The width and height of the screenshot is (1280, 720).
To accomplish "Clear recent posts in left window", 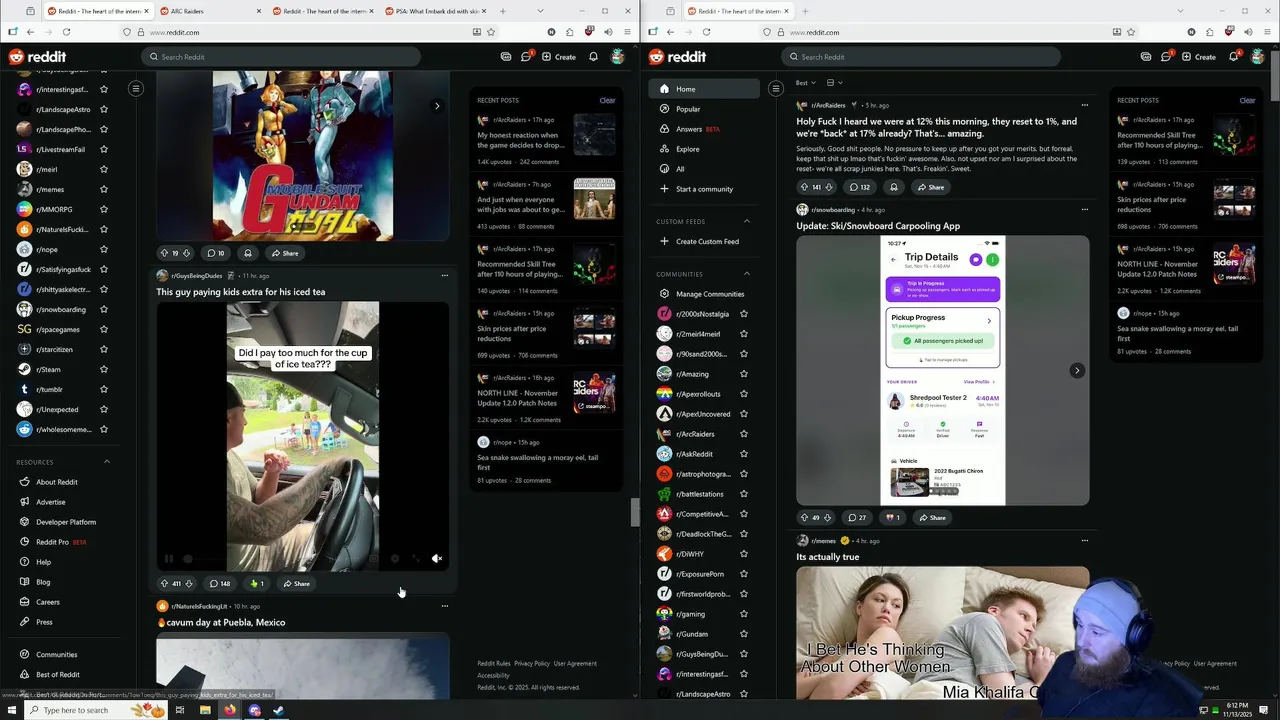I will [607, 101].
